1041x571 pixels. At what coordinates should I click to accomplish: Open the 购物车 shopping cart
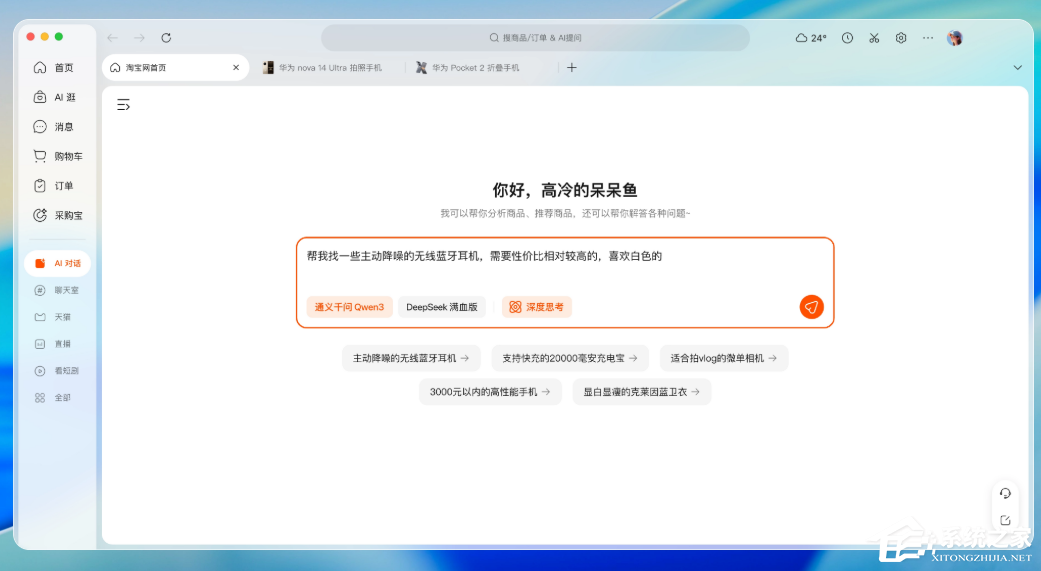(58, 156)
